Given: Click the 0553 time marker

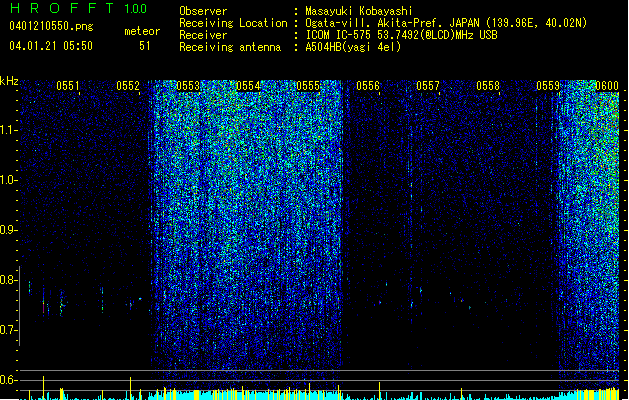Looking at the screenshot, I should click(x=188, y=86).
